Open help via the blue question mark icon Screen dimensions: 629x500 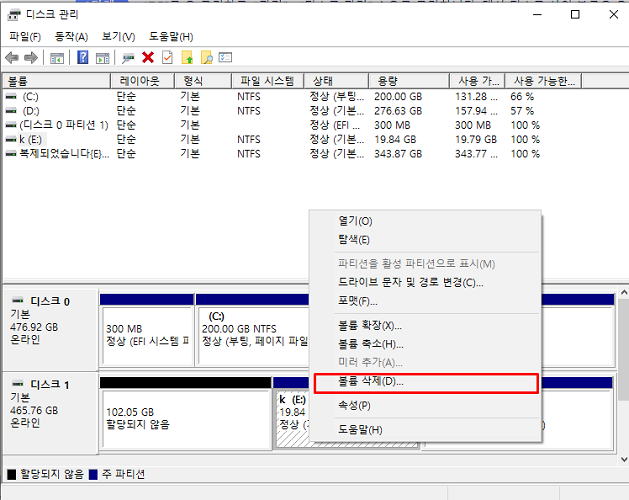point(83,57)
